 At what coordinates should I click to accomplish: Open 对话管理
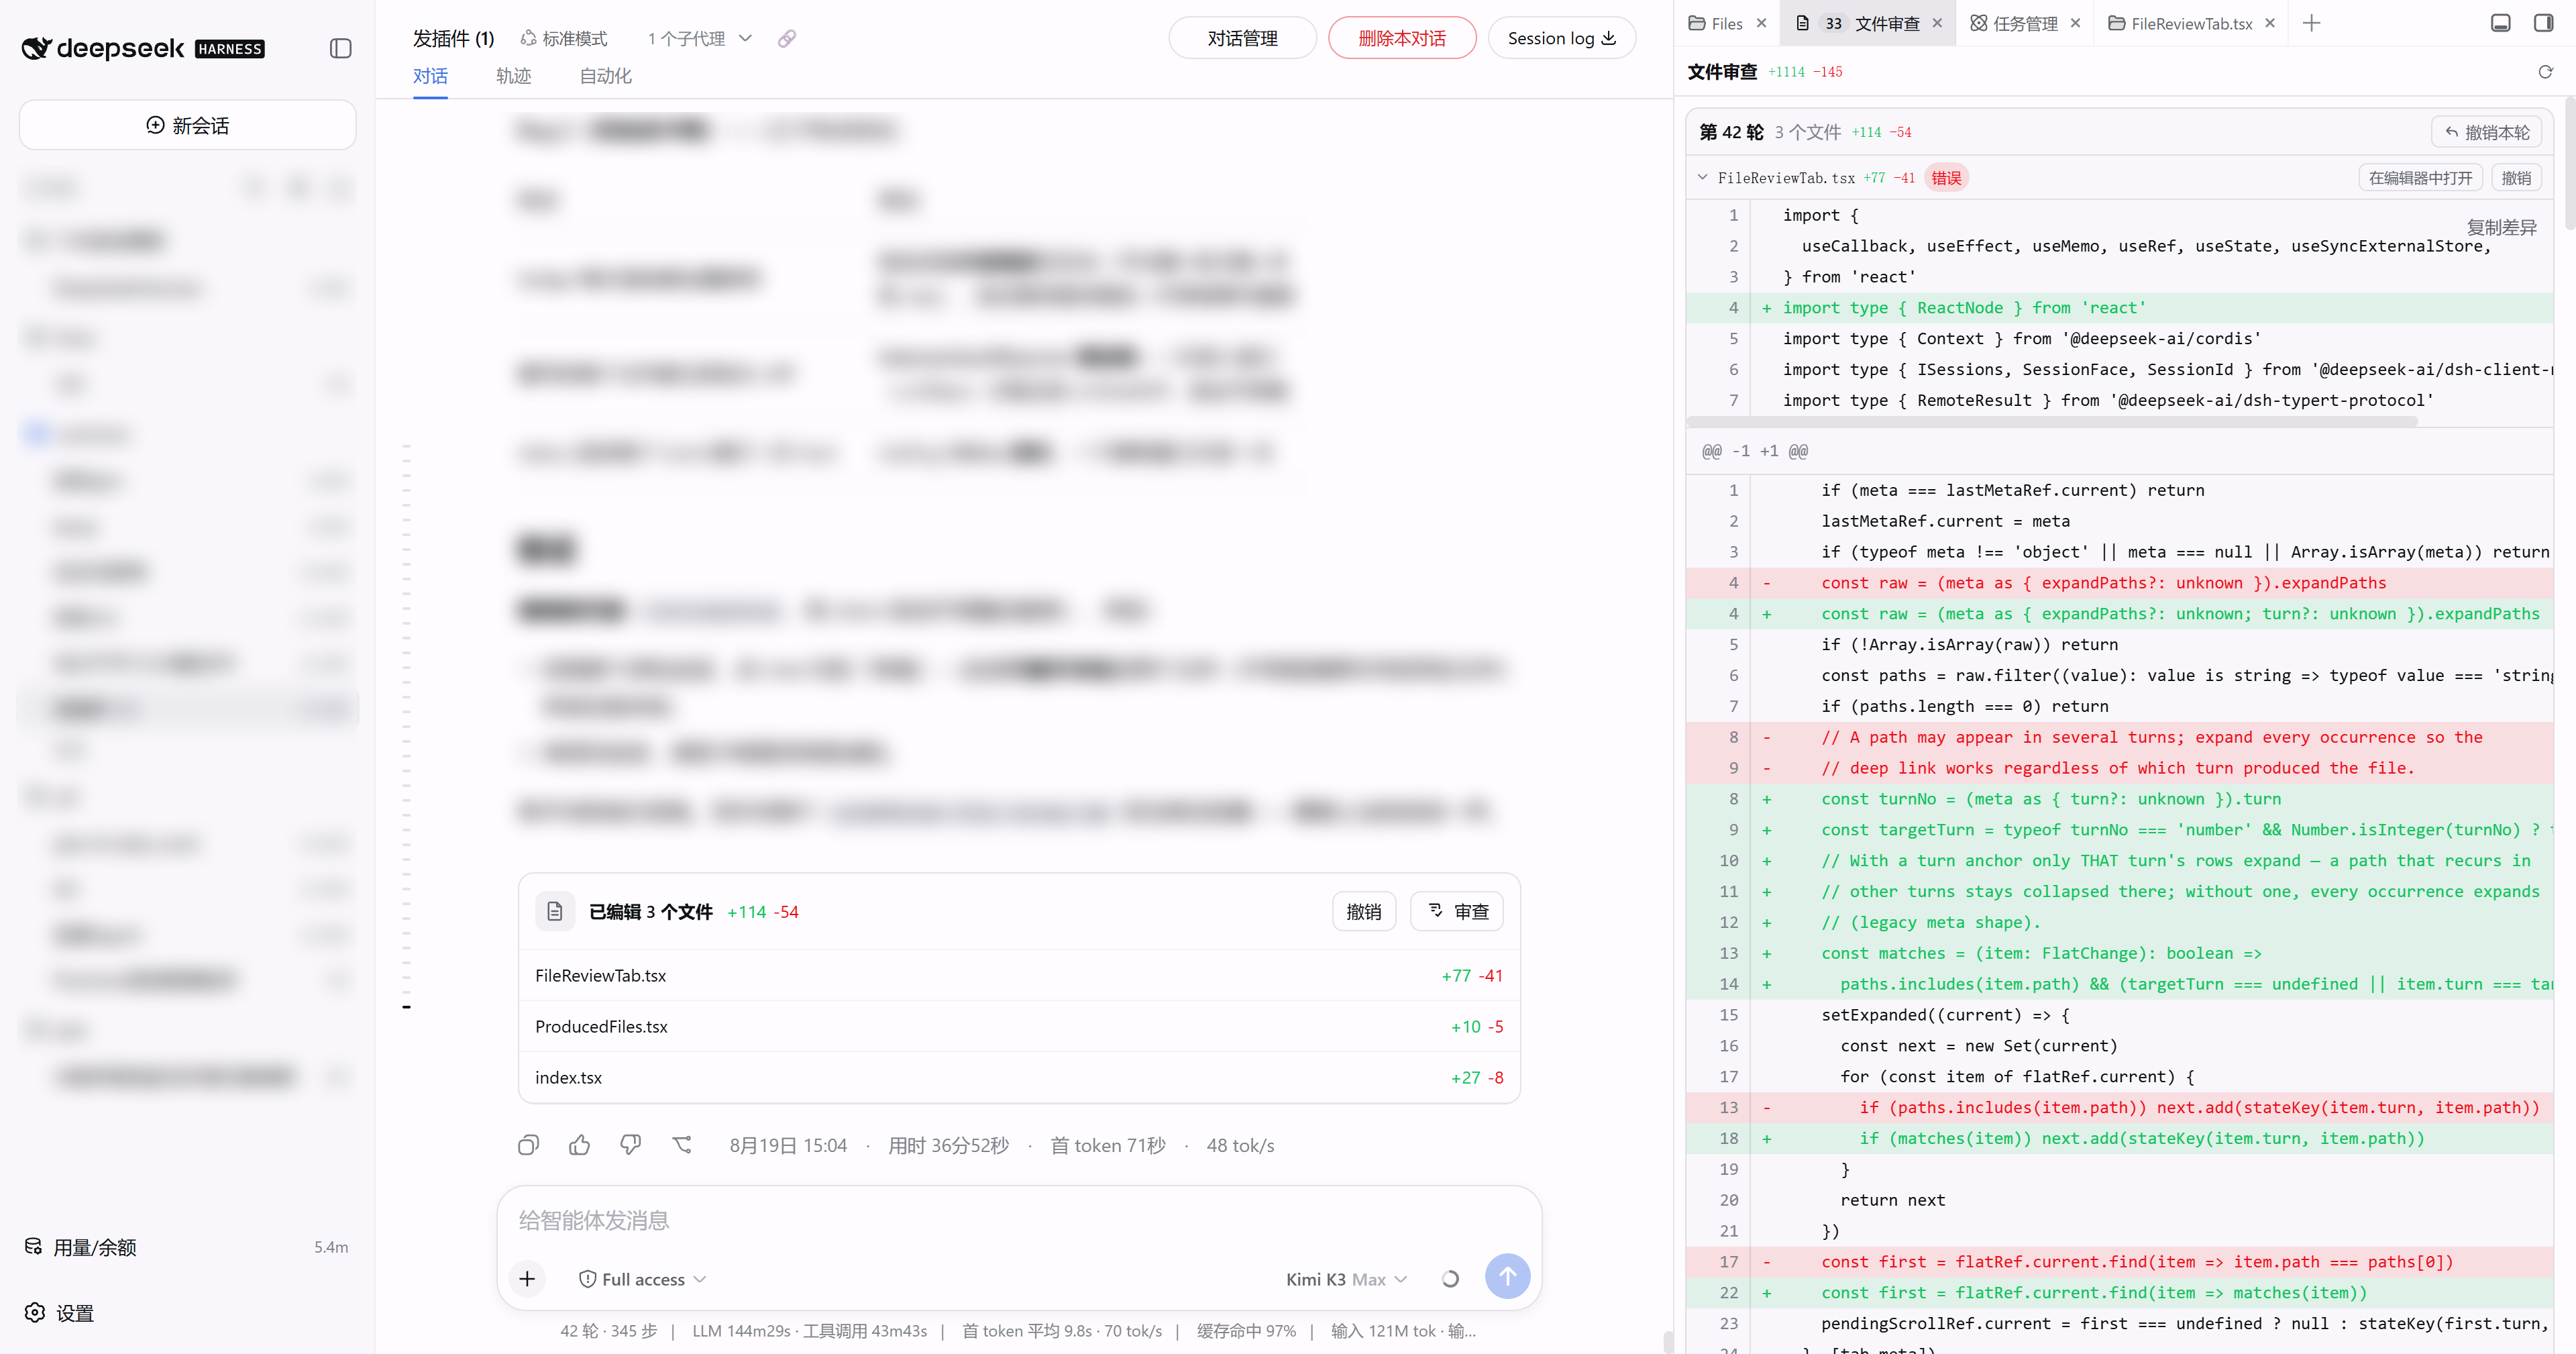pyautogui.click(x=1242, y=38)
